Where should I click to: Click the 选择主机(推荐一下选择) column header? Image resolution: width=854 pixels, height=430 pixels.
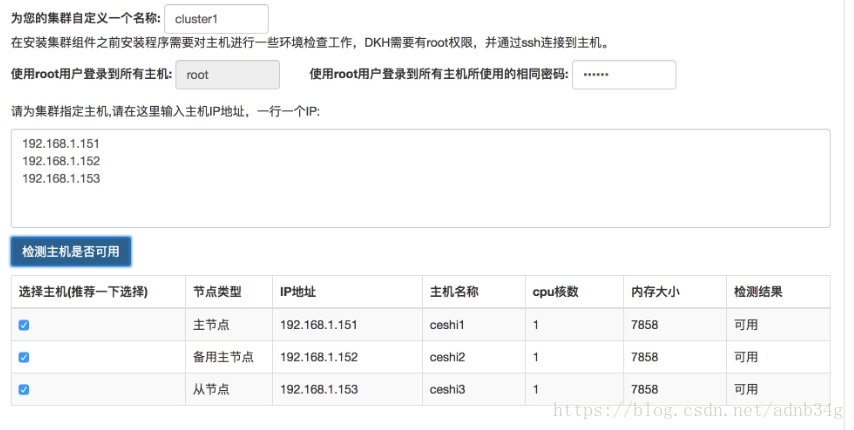(x=83, y=292)
